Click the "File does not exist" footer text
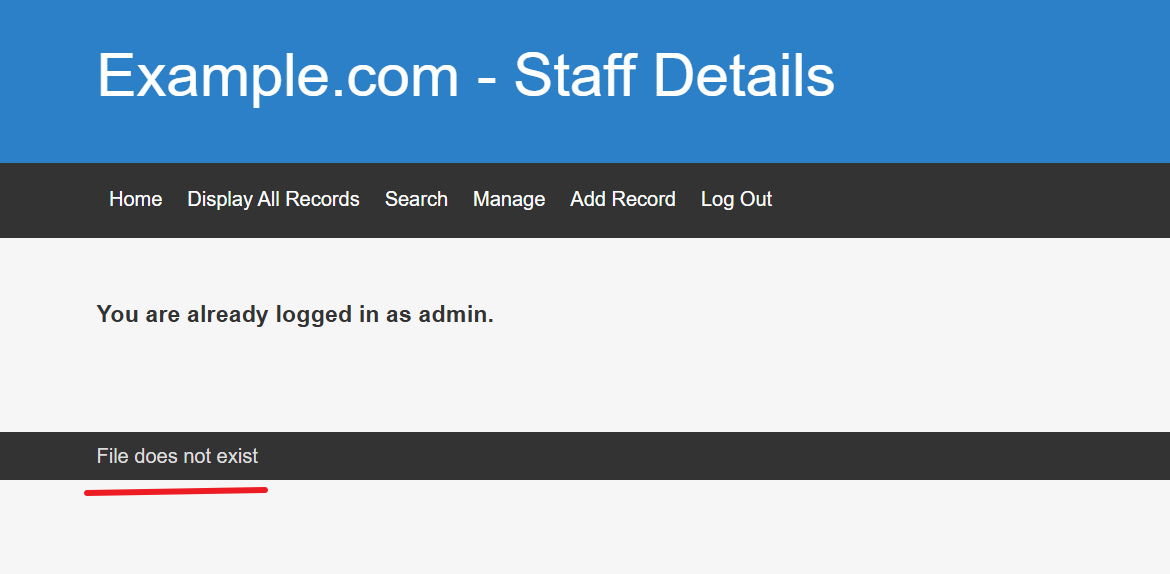 tap(177, 456)
